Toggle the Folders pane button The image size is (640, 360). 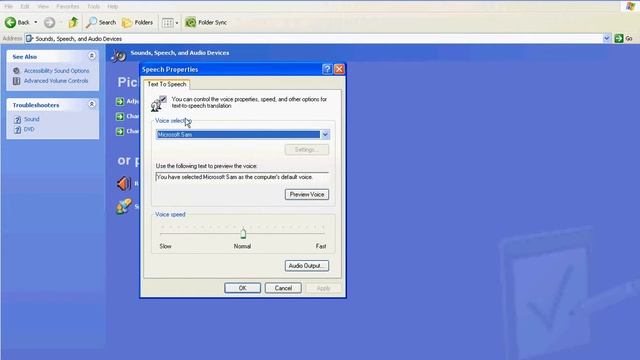(x=138, y=22)
